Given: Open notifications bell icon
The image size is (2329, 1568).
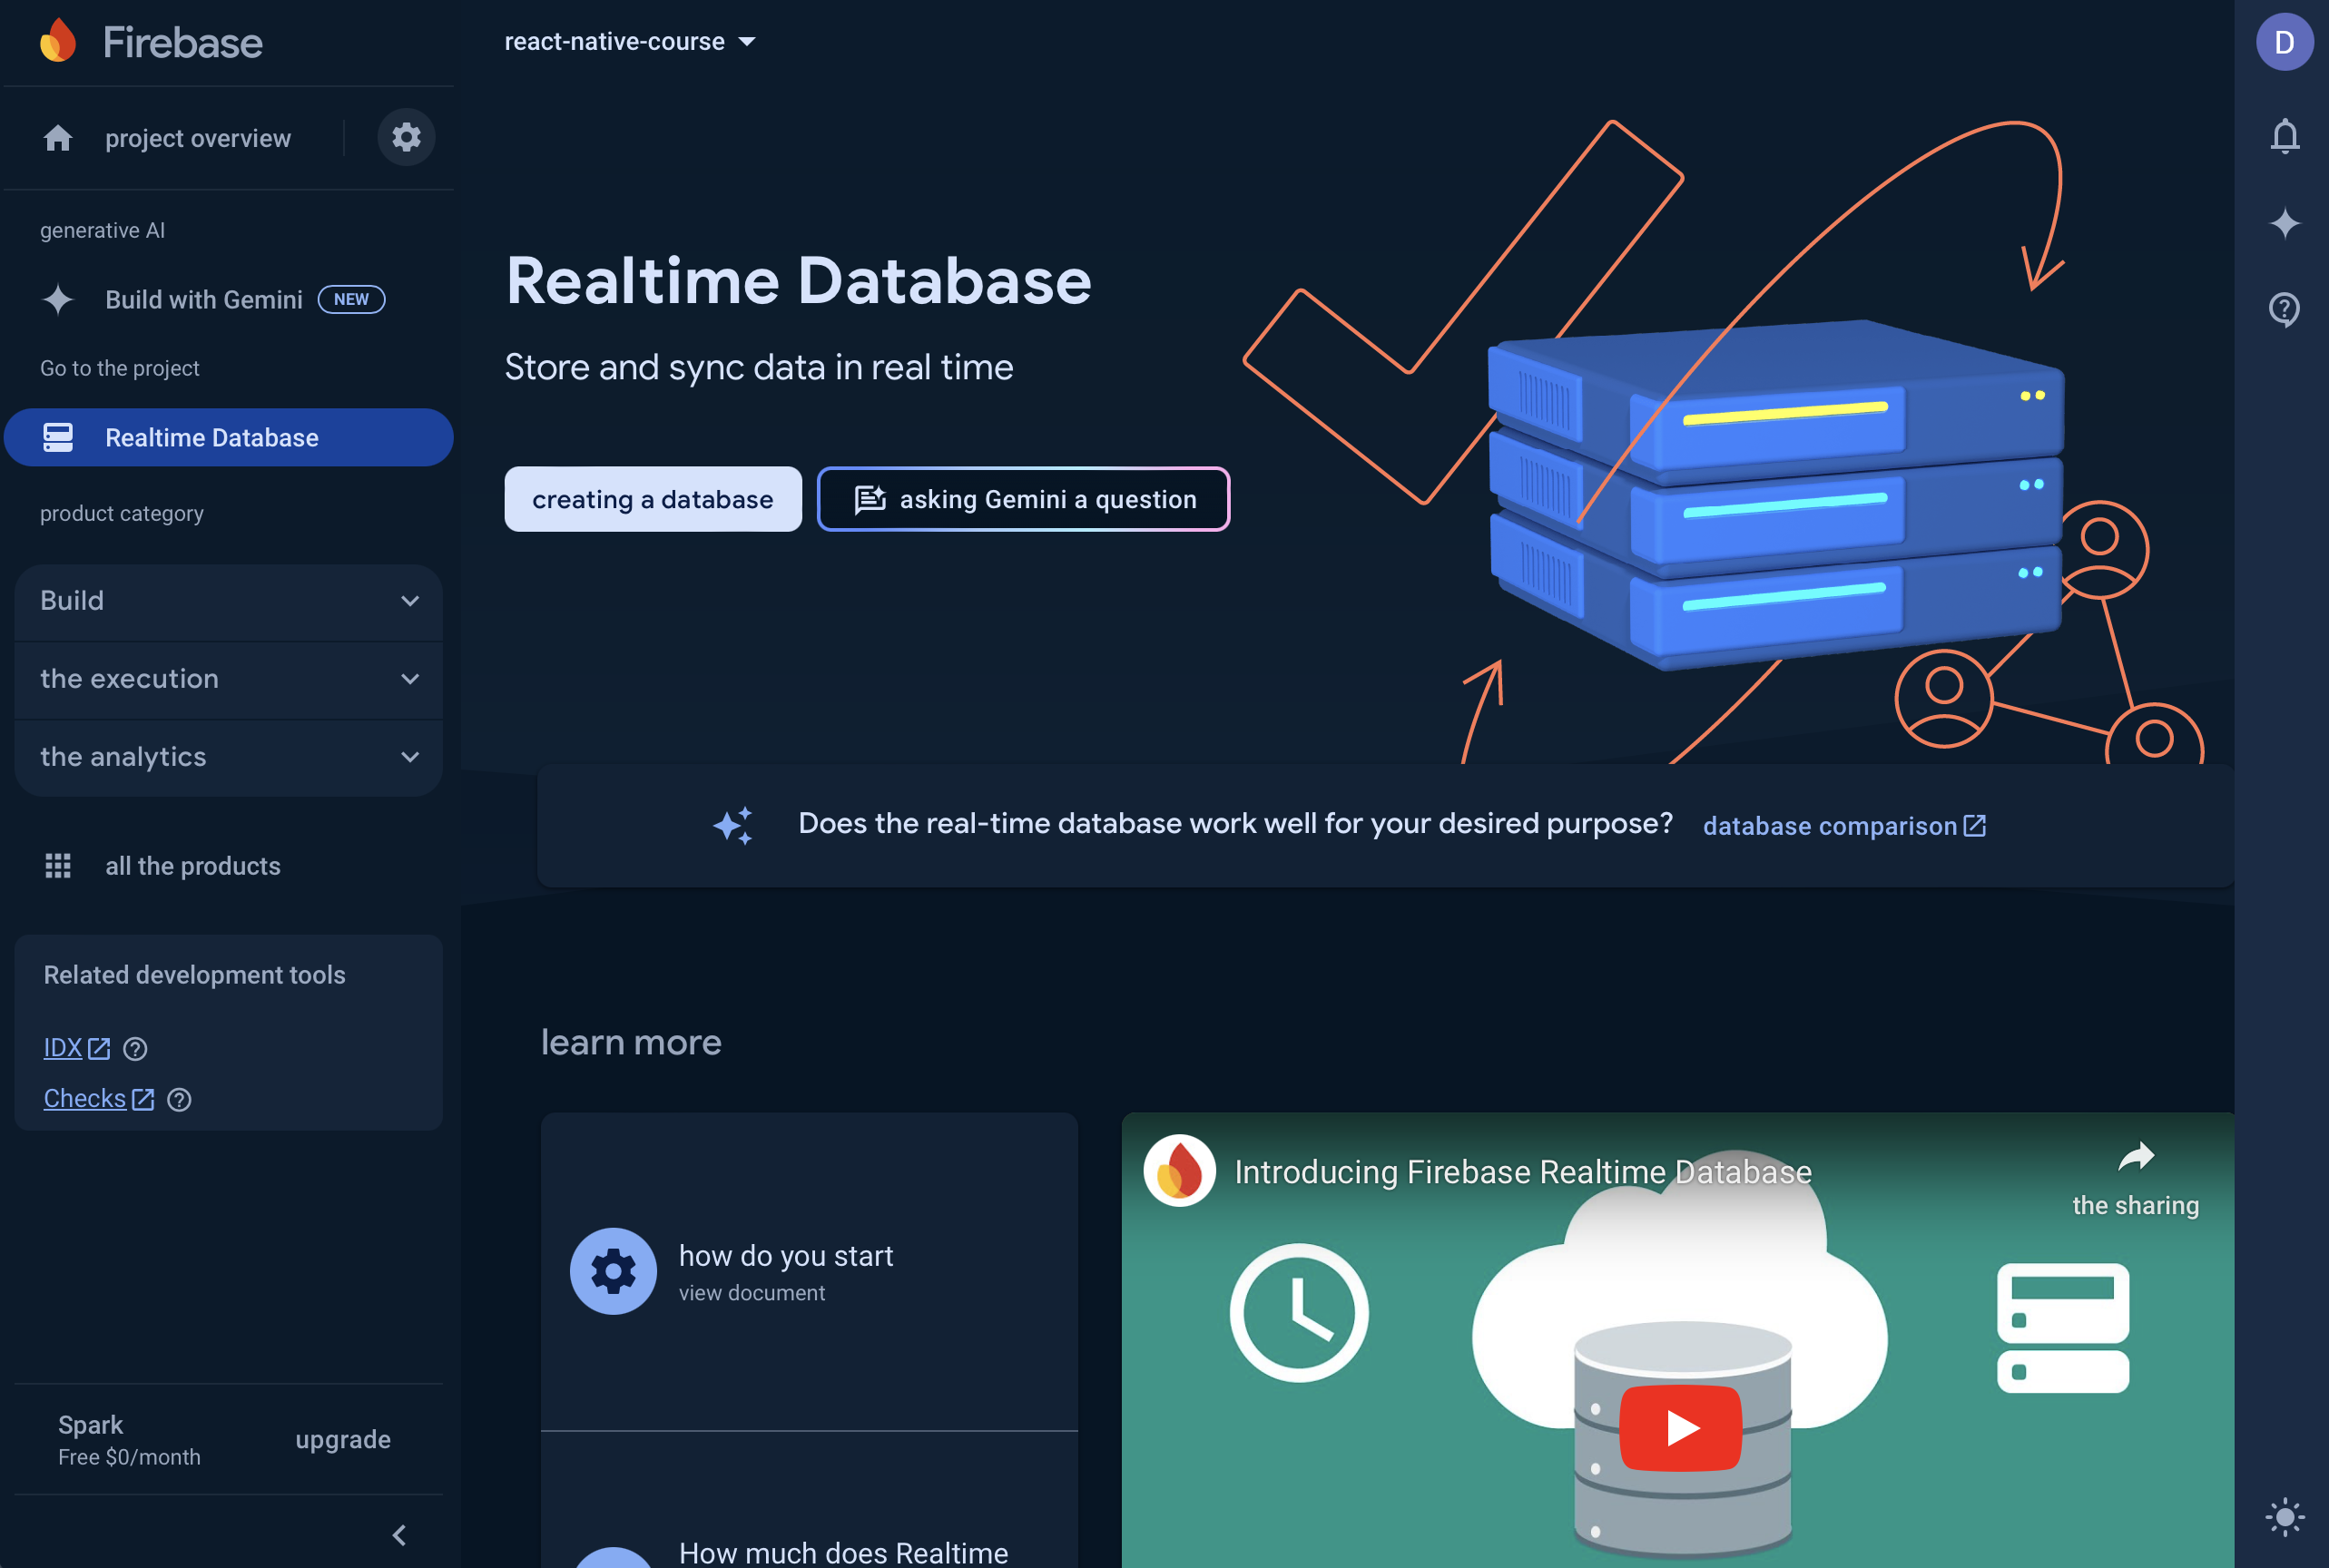Looking at the screenshot, I should point(2285,136).
